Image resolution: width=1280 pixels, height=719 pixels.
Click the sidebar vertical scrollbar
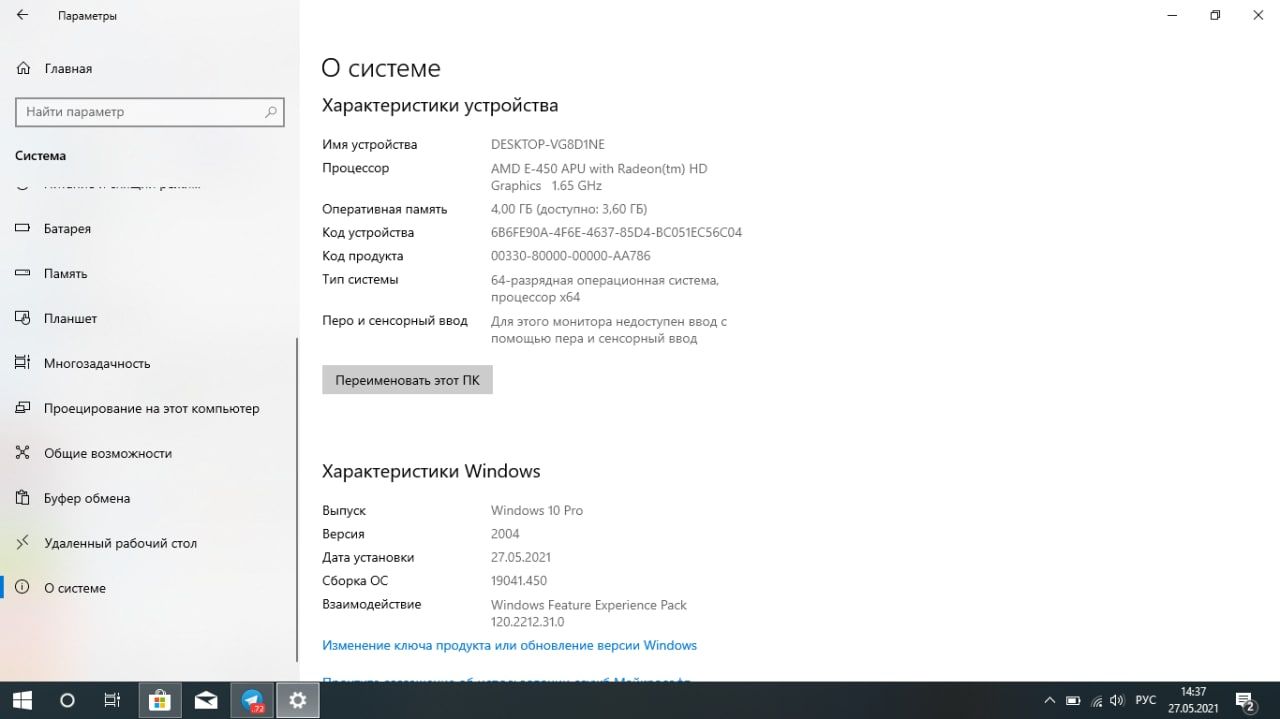pos(296,500)
